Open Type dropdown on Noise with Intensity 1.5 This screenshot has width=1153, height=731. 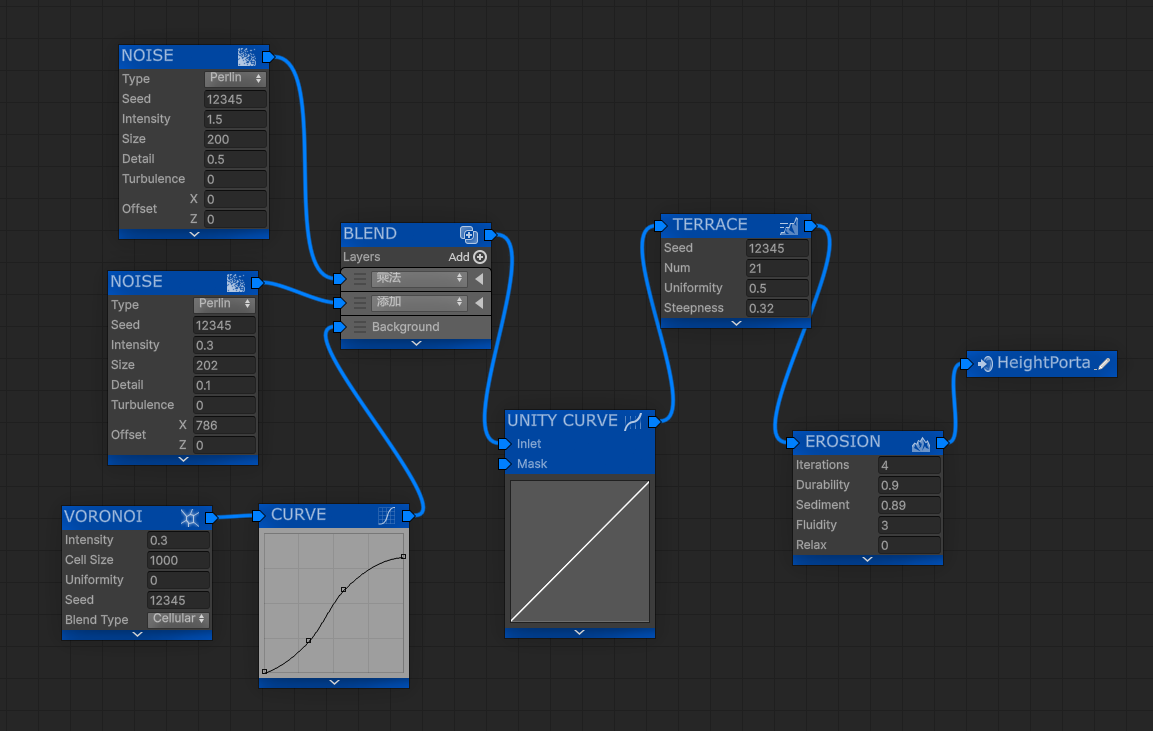(235, 78)
